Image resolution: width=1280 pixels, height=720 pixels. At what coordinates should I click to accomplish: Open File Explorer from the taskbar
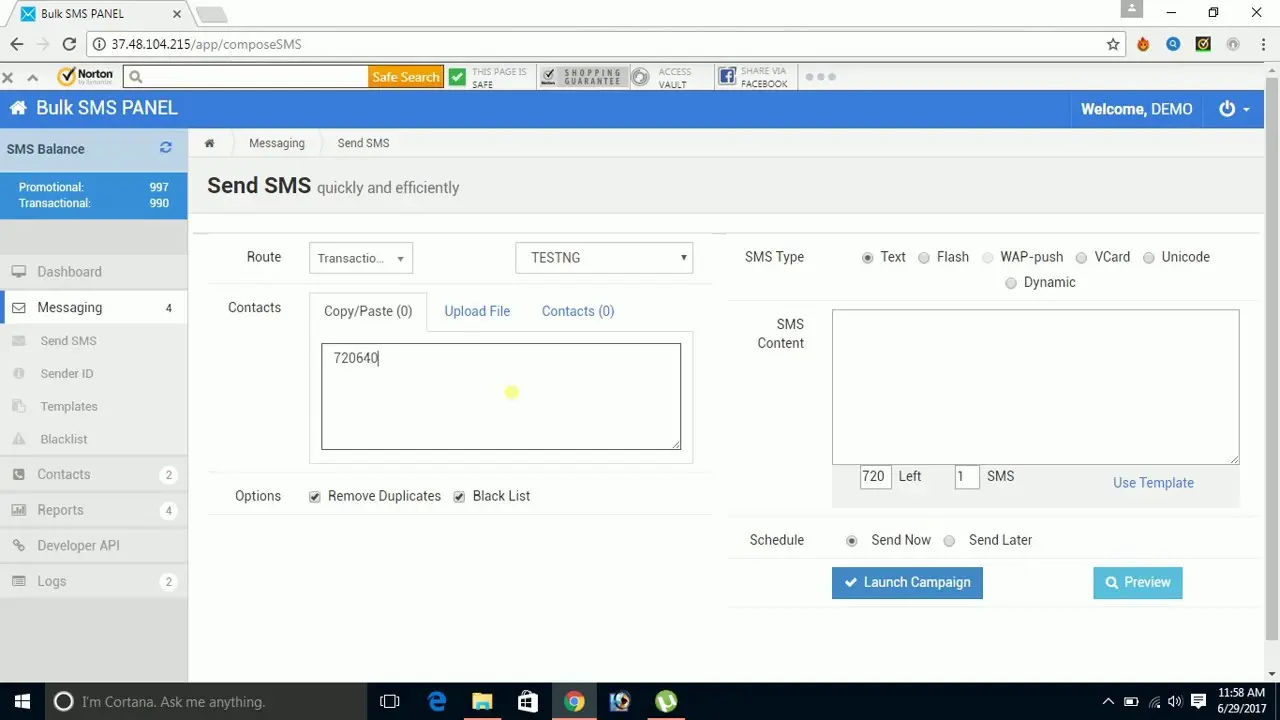[x=482, y=702]
